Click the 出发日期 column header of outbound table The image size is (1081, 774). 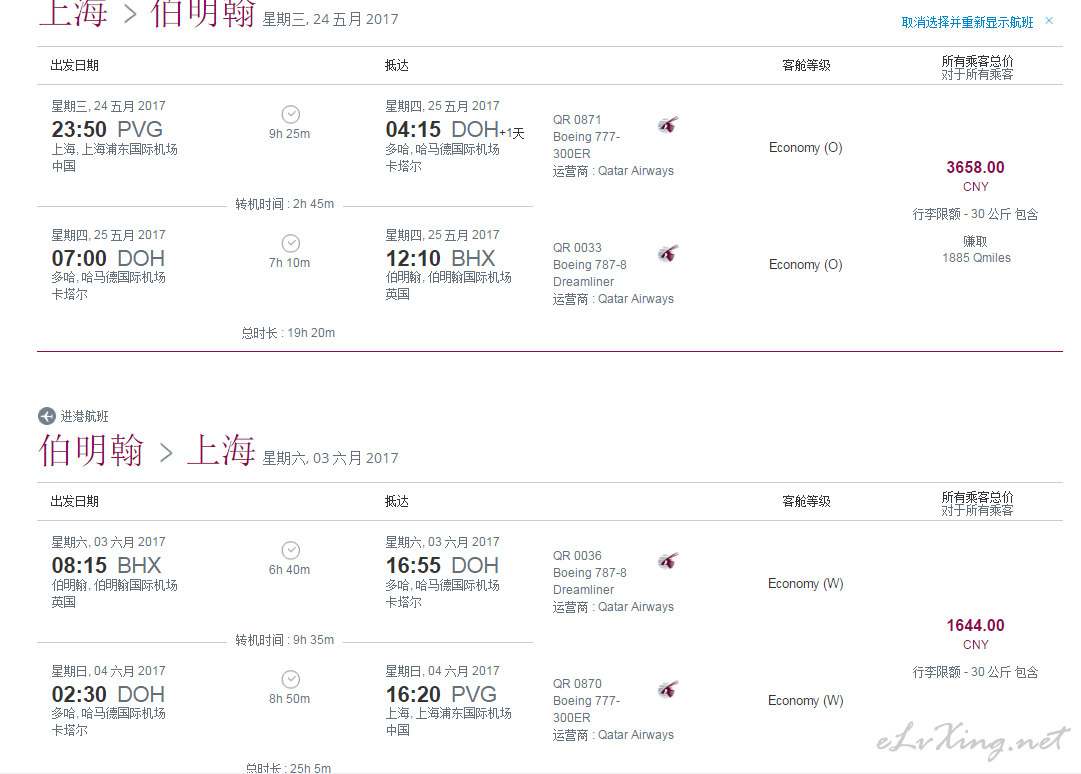(x=75, y=65)
